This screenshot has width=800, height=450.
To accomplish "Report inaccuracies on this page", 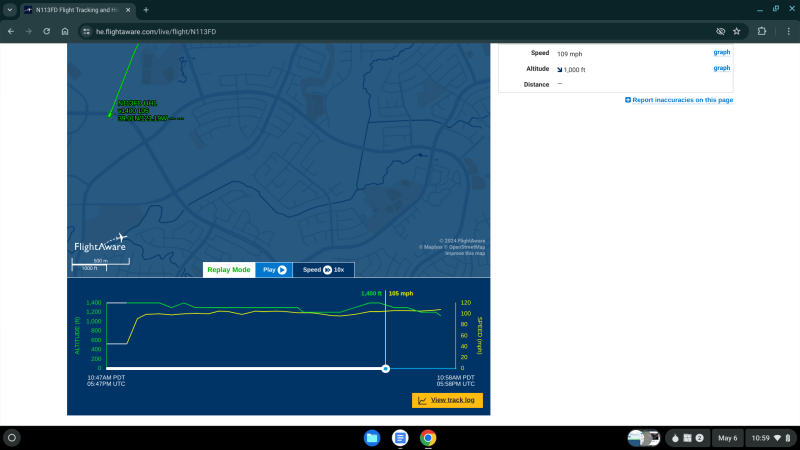I will (679, 100).
